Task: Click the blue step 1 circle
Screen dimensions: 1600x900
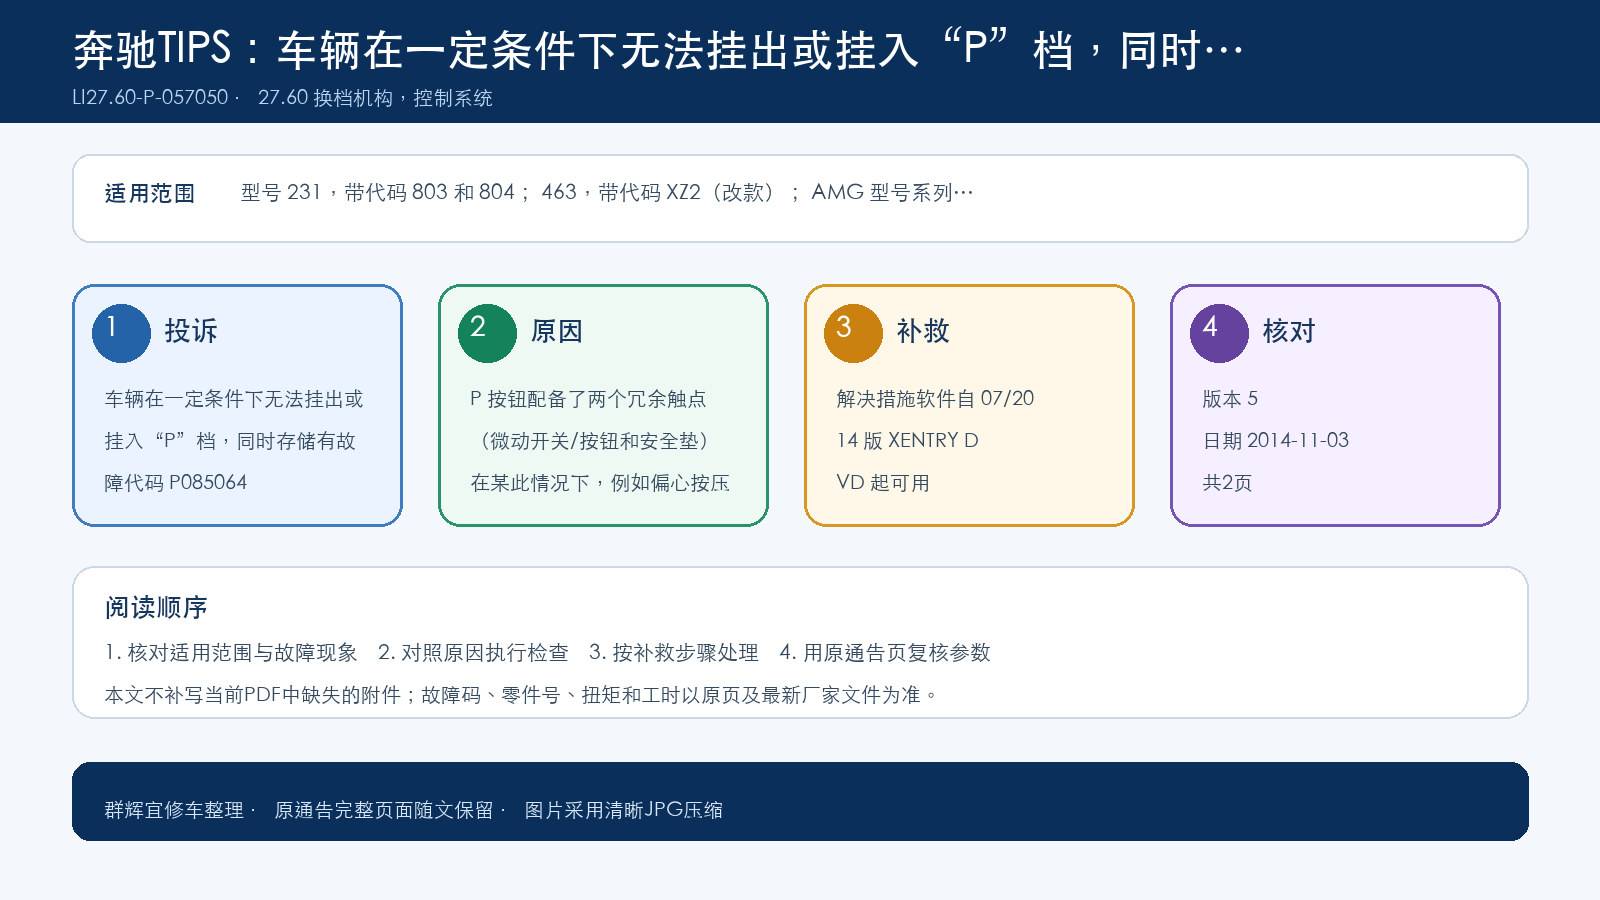Action: tap(121, 333)
